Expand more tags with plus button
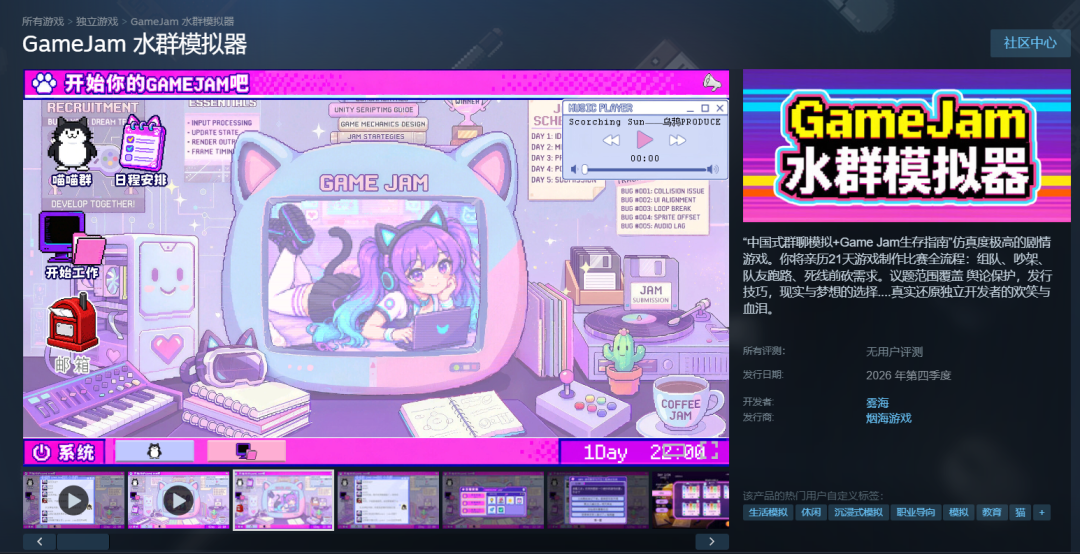The image size is (1080, 554). point(1041,512)
